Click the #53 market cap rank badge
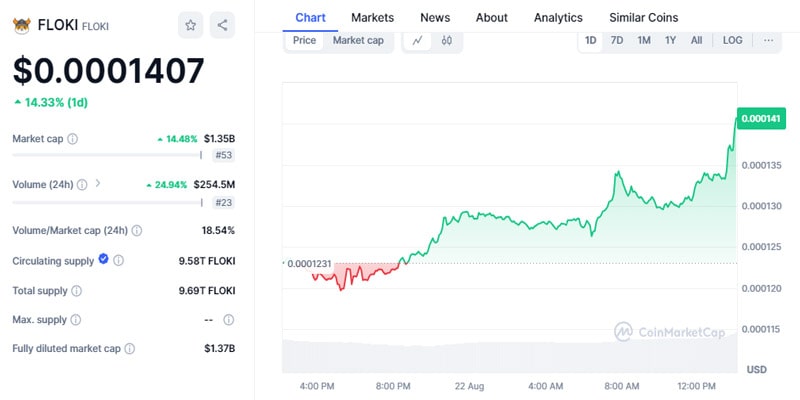 click(x=224, y=155)
